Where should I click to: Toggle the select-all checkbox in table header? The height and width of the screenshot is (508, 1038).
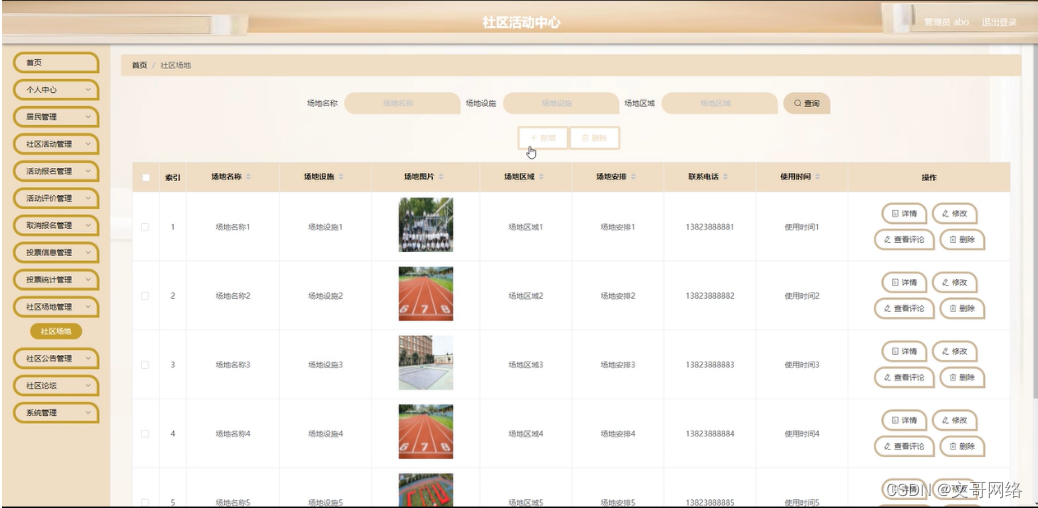pyautogui.click(x=146, y=178)
